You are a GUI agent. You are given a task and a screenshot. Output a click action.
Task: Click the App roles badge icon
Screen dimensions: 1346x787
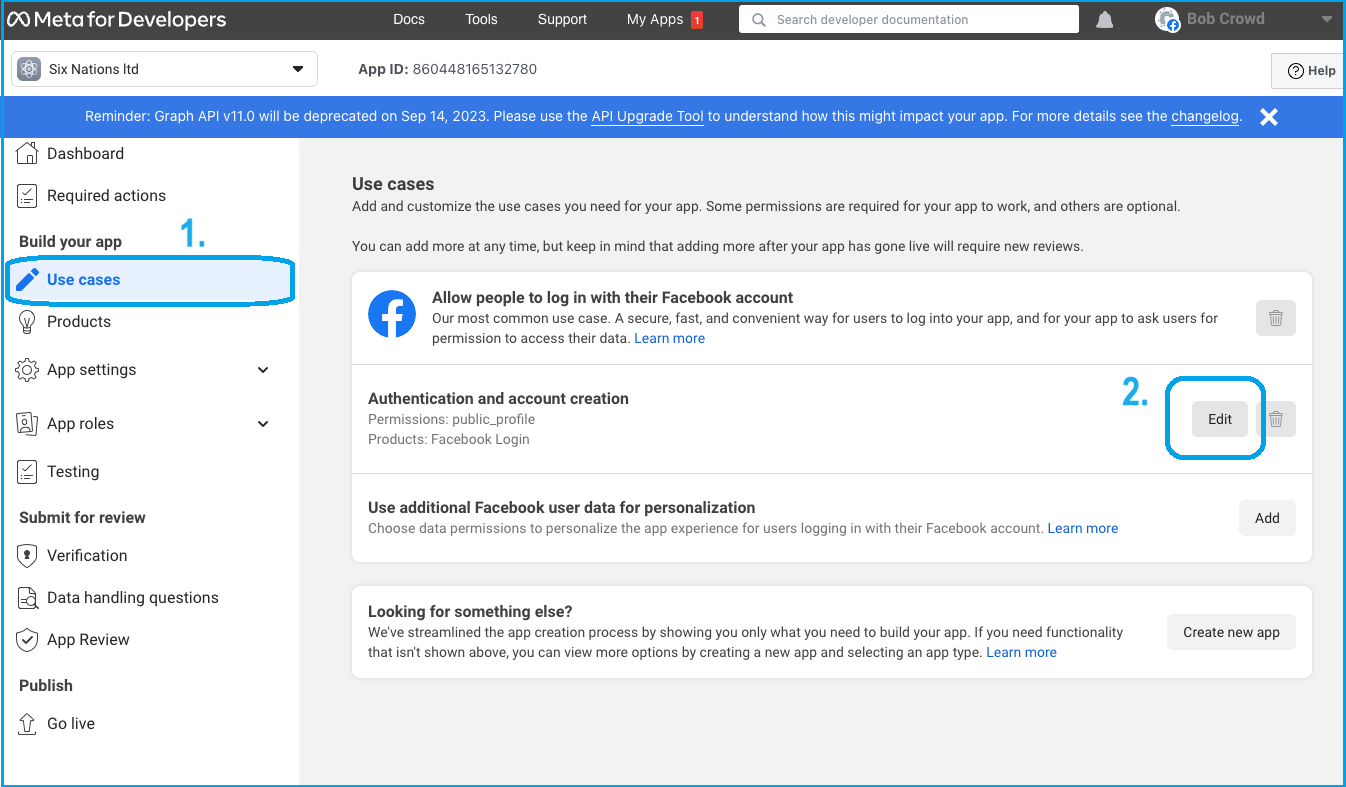[x=28, y=423]
